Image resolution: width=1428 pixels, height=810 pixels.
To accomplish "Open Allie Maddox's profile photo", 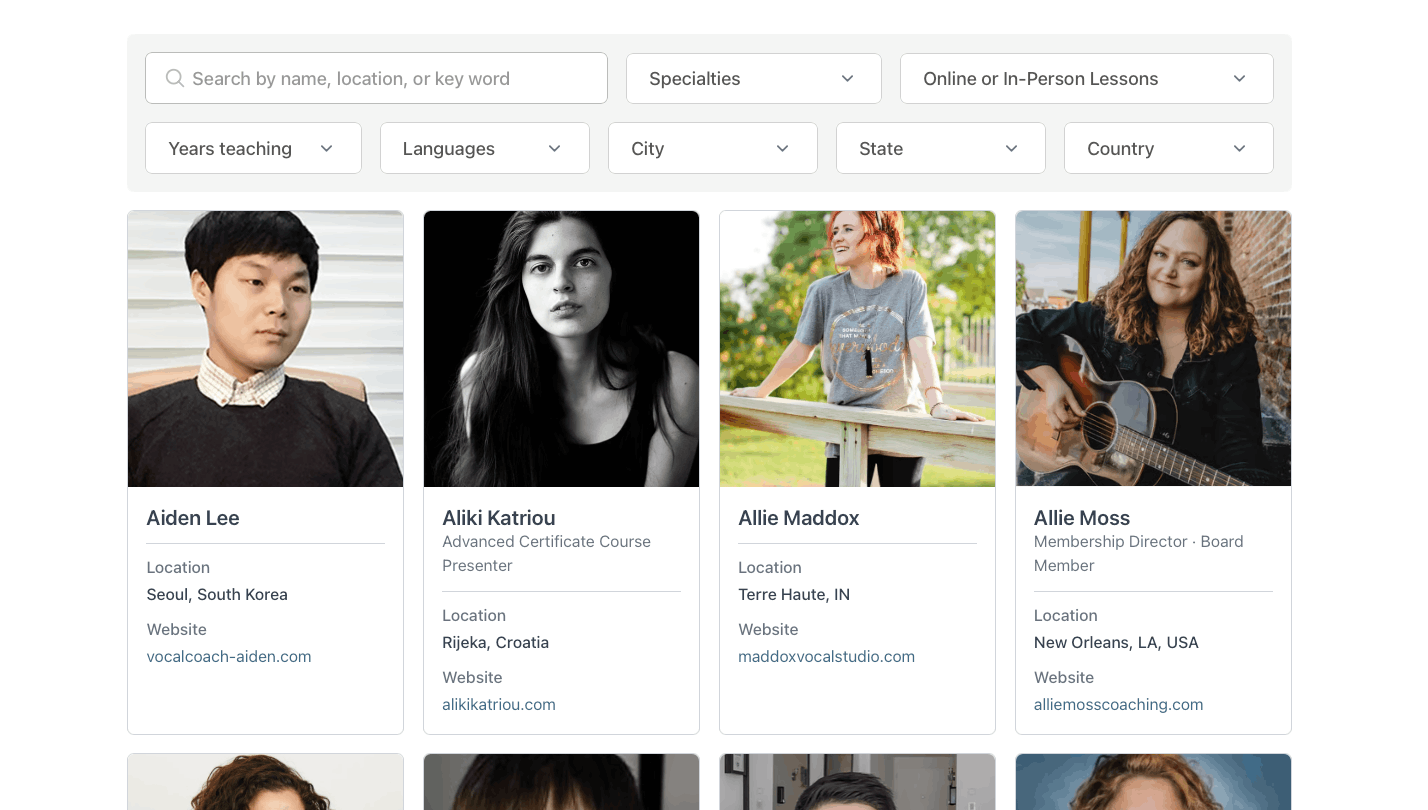I will (857, 349).
